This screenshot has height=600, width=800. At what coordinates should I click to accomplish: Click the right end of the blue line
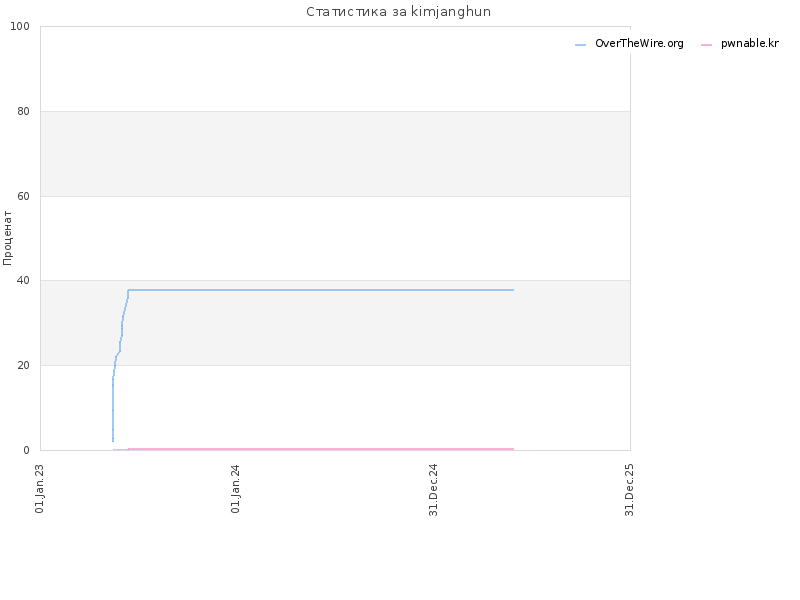[513, 290]
